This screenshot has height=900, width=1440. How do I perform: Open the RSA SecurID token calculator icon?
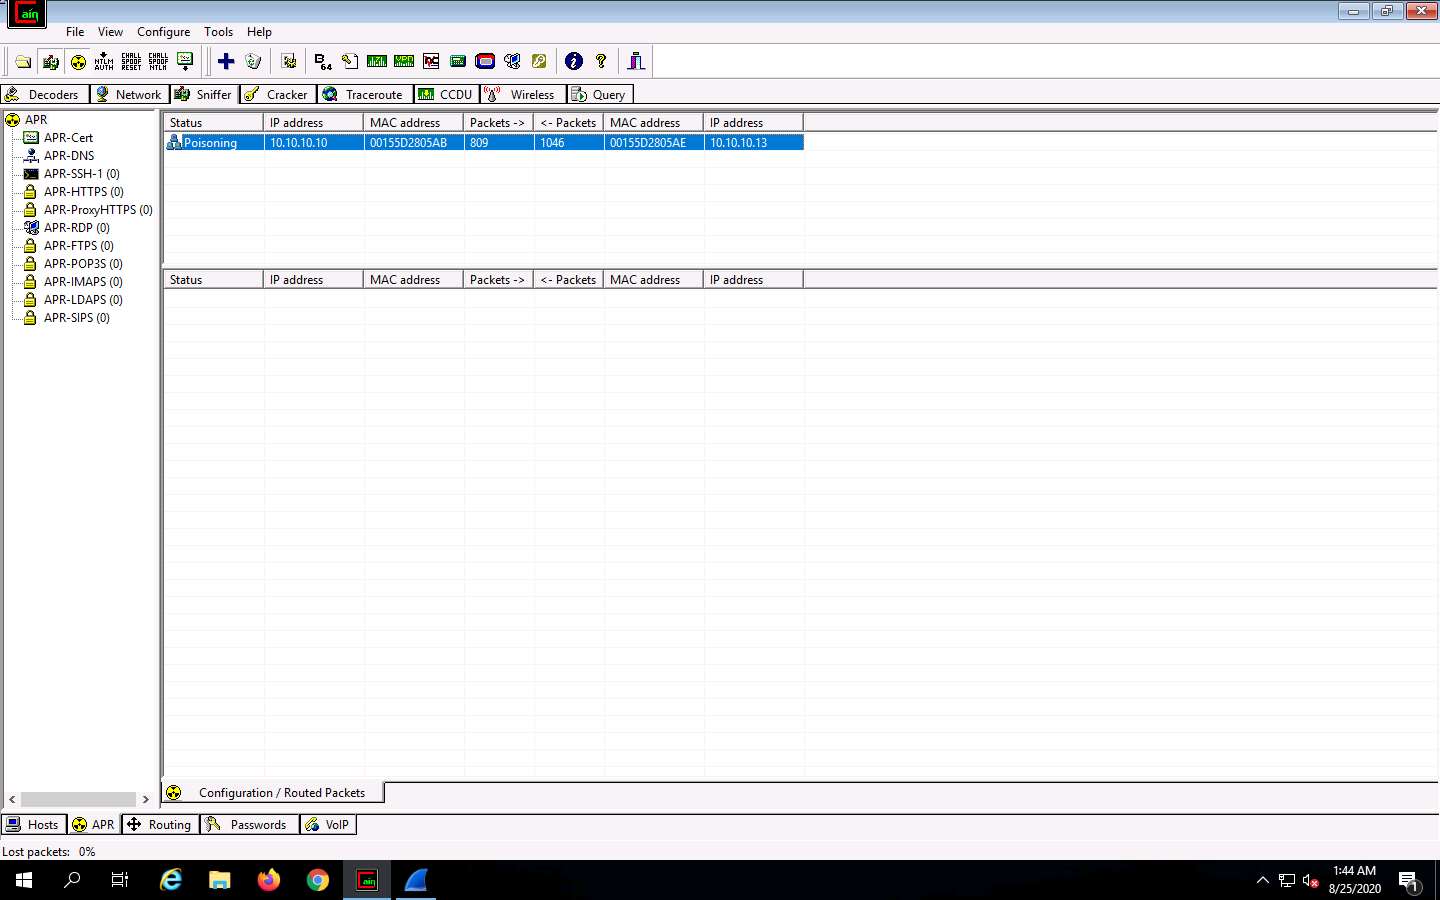click(x=485, y=62)
